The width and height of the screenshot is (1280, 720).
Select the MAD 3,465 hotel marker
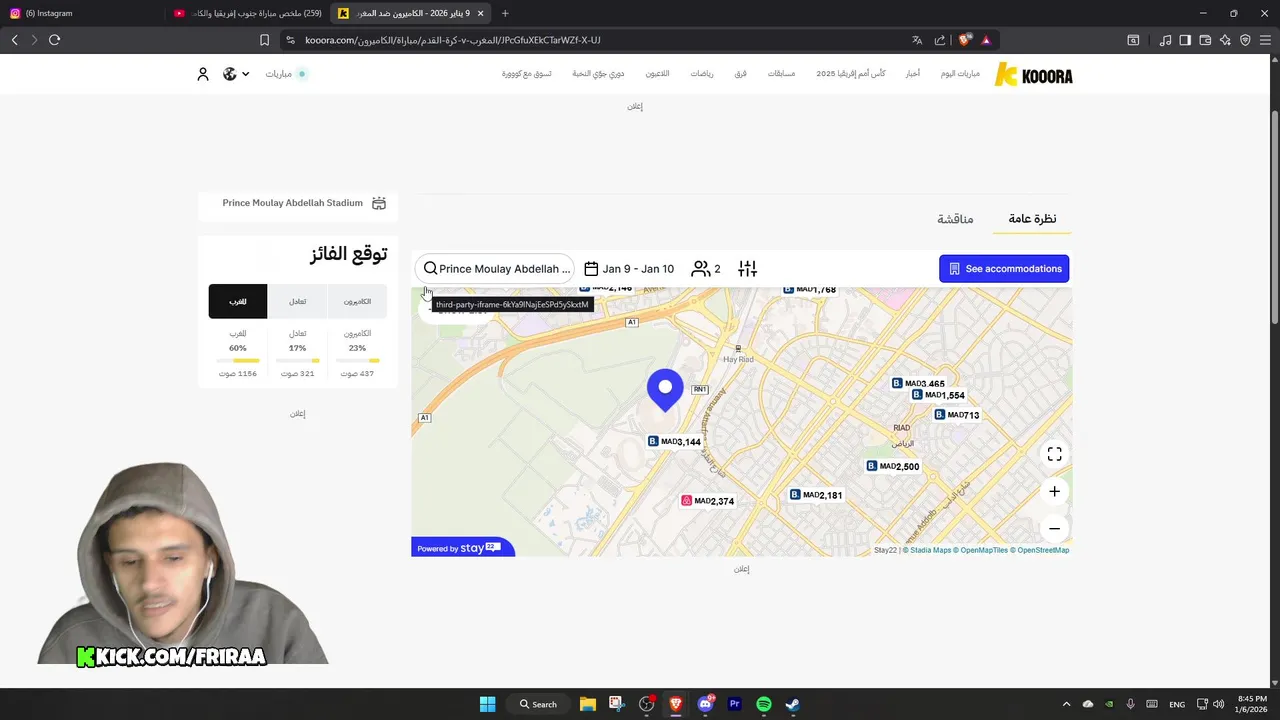pyautogui.click(x=918, y=384)
